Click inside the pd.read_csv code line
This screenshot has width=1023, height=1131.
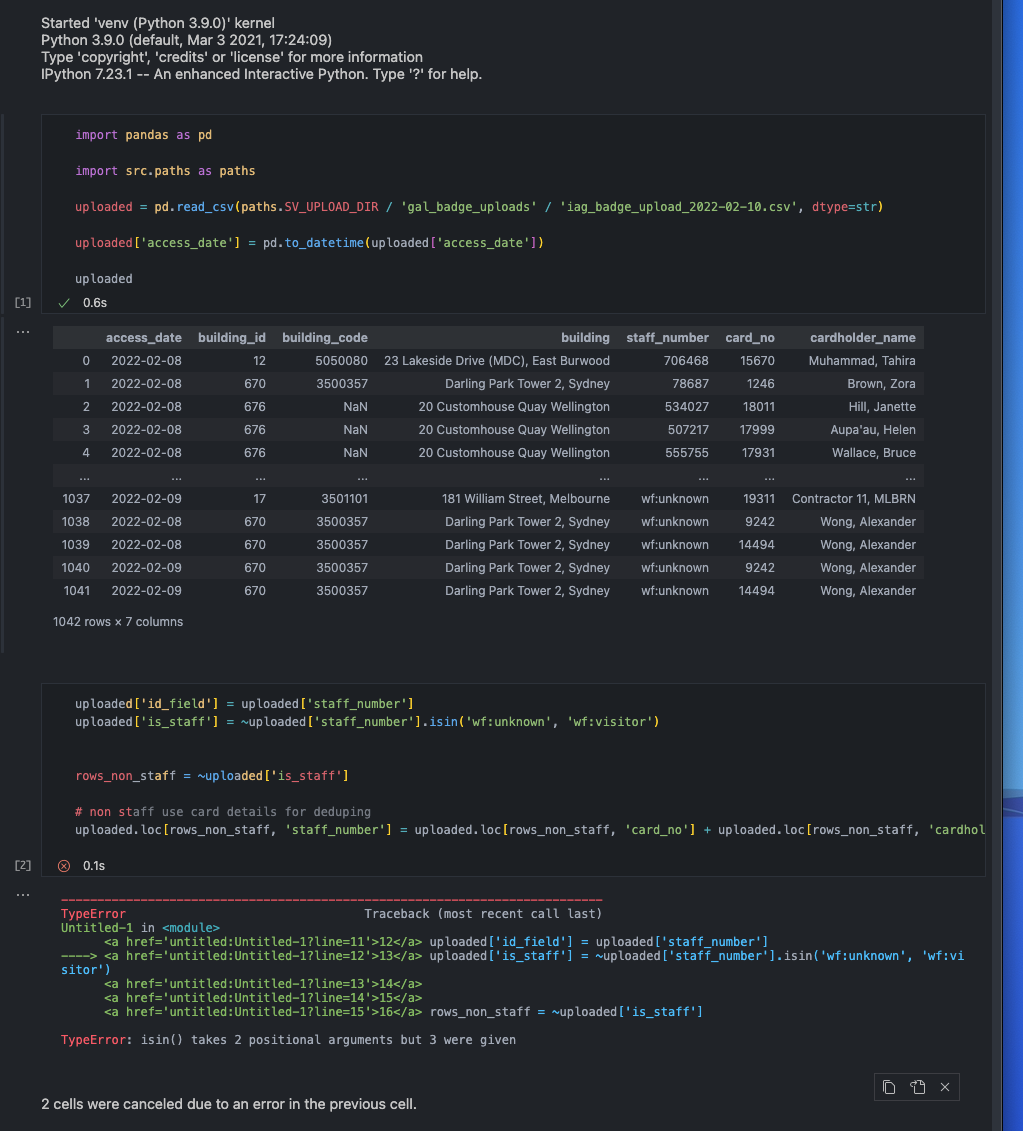300,206
